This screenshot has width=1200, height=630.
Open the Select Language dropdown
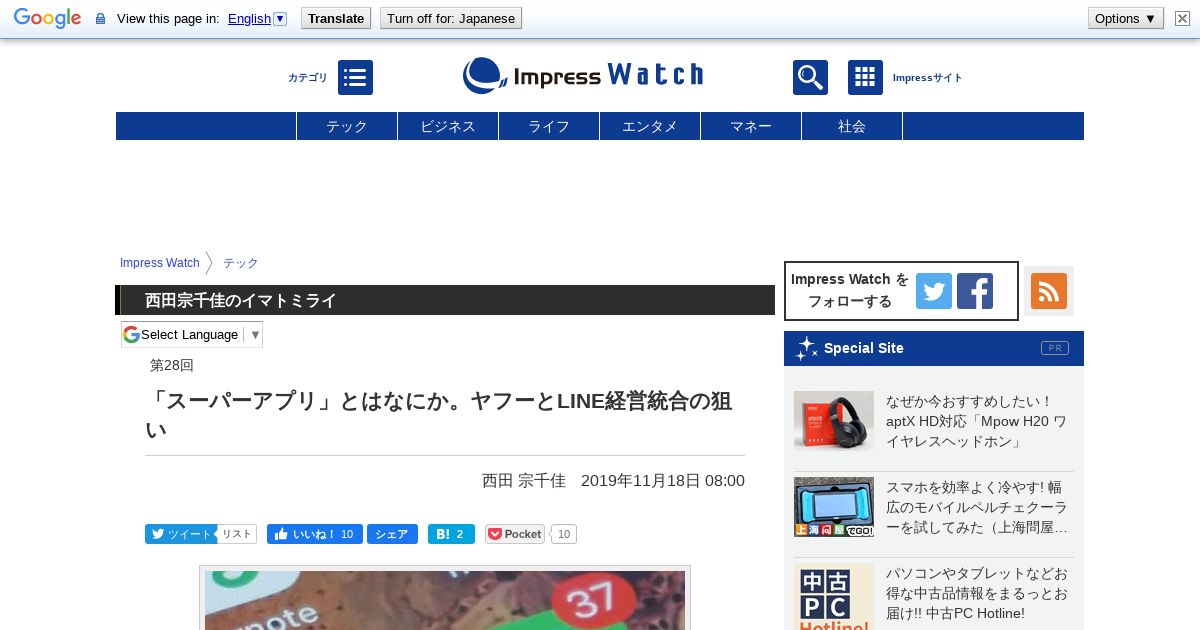192,334
